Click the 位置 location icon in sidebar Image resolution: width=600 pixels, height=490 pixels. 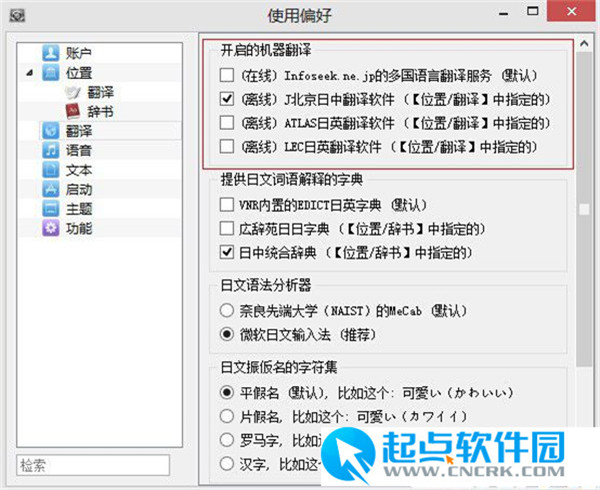(x=51, y=72)
